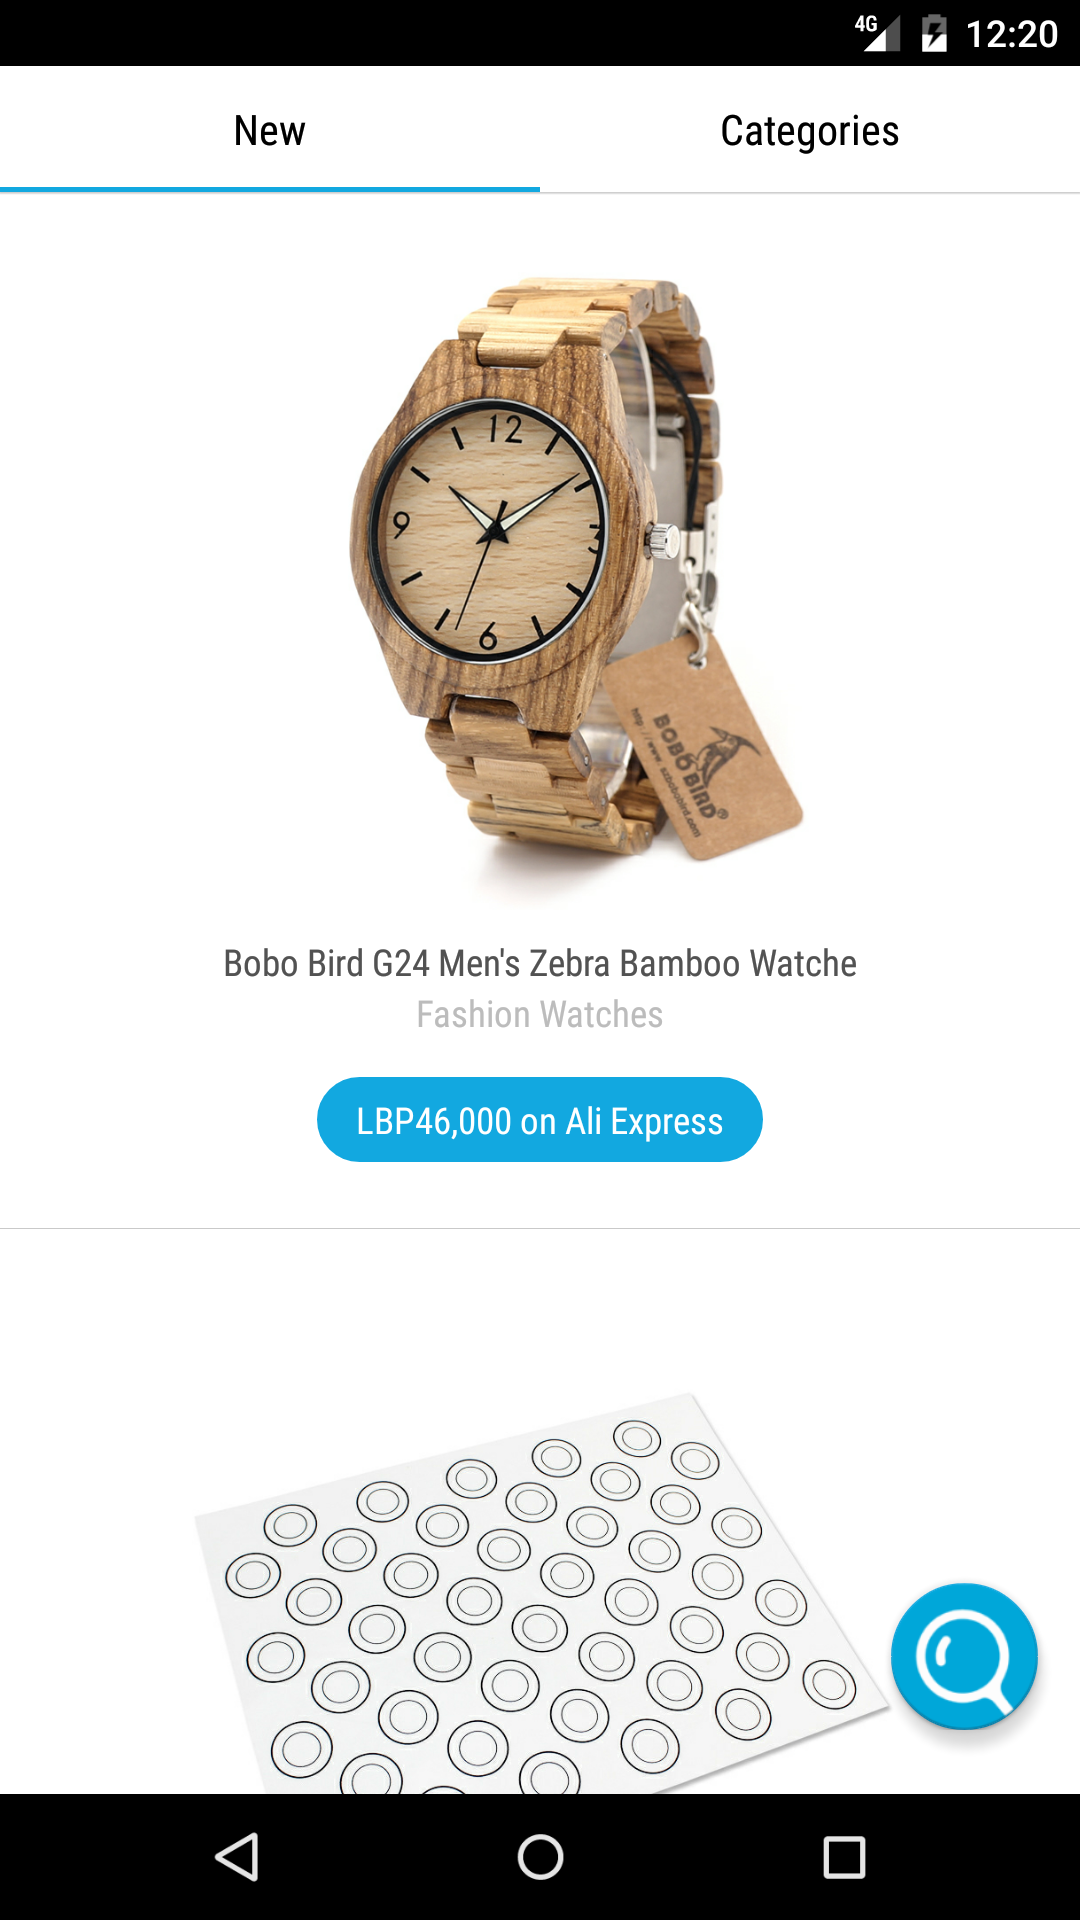Screen dimensions: 1080x1920
Task: Open Bobo Bird G24 Men's Zebra Bamboo title
Action: (540, 963)
